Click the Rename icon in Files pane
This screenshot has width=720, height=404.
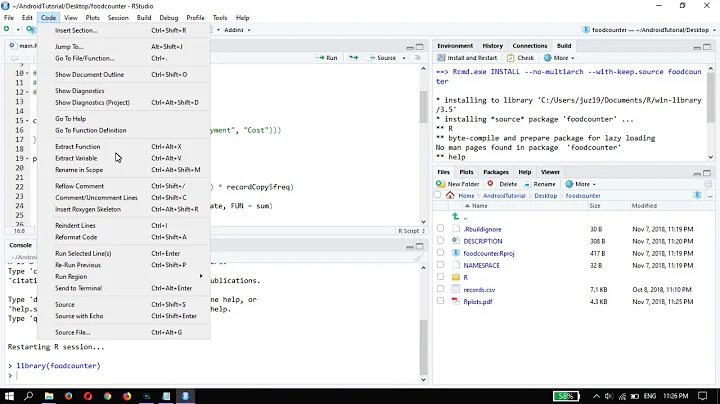[x=527, y=184]
